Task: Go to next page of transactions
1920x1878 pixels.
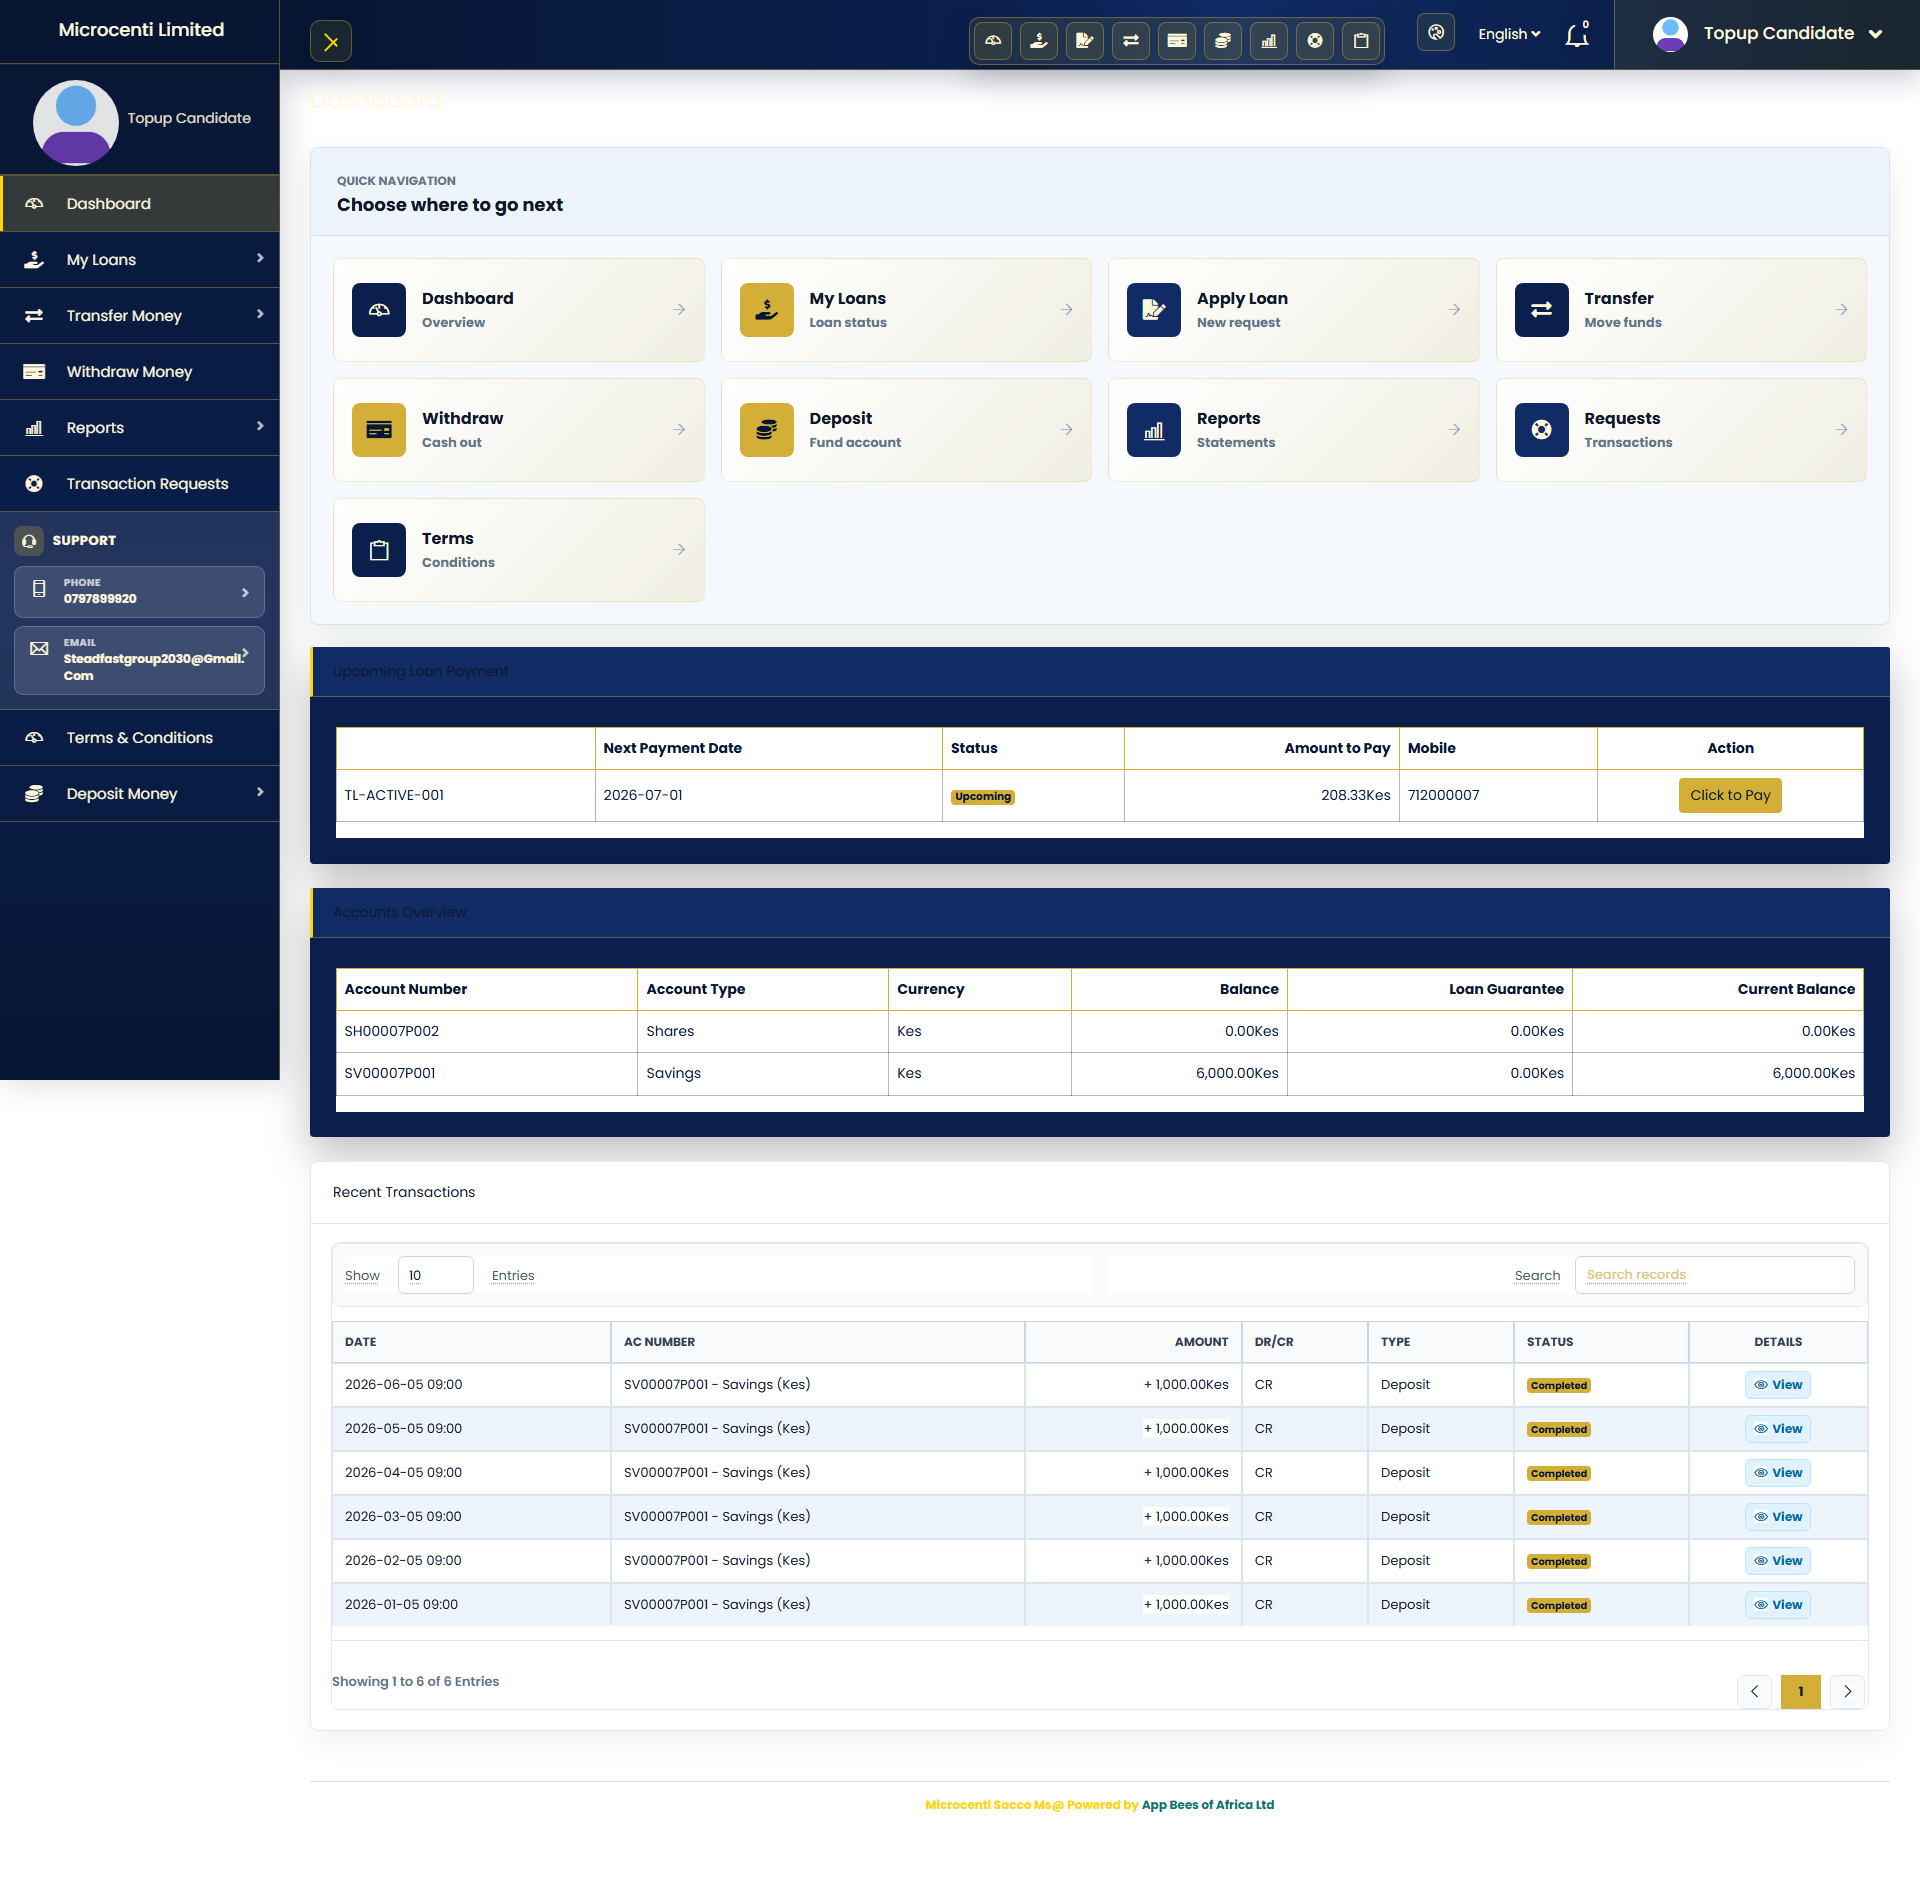Action: click(x=1847, y=1693)
